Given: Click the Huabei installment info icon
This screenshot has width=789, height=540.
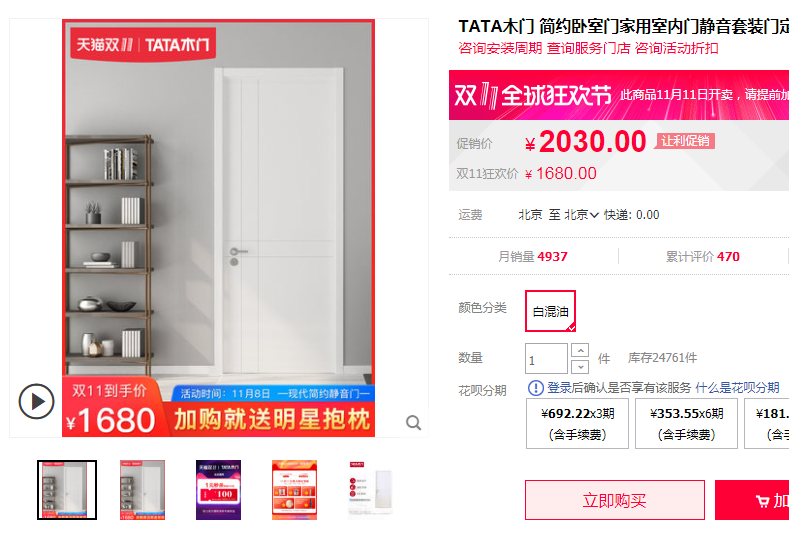Looking at the screenshot, I should tap(535, 388).
